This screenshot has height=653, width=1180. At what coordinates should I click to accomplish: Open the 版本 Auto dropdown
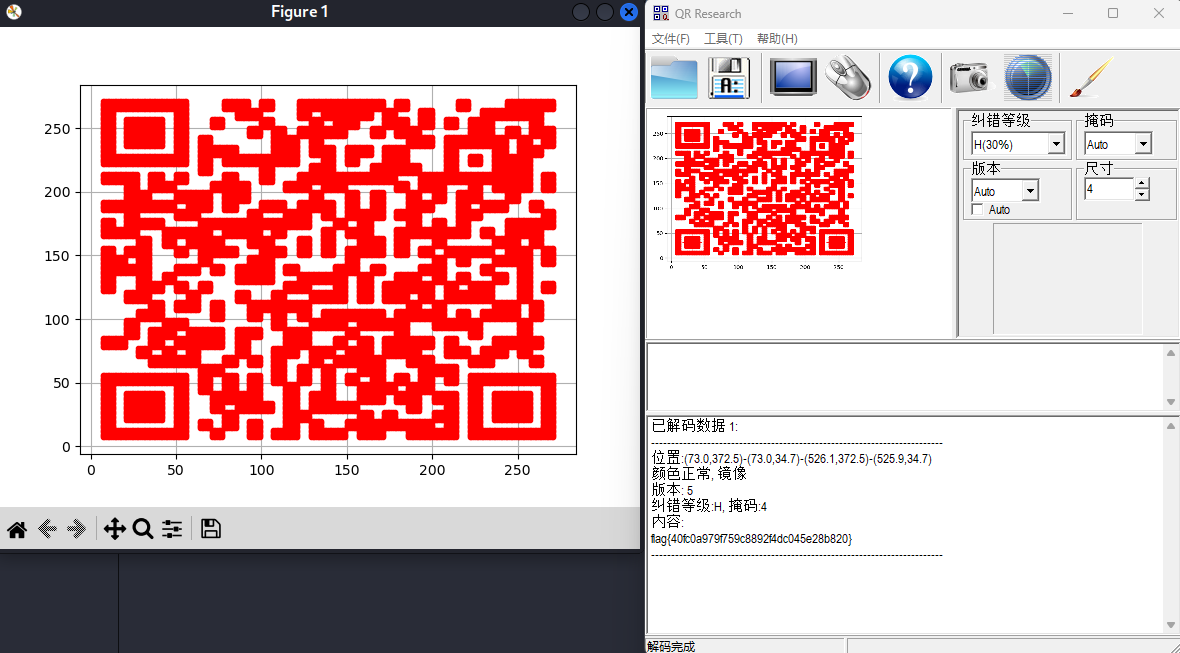coord(1030,191)
